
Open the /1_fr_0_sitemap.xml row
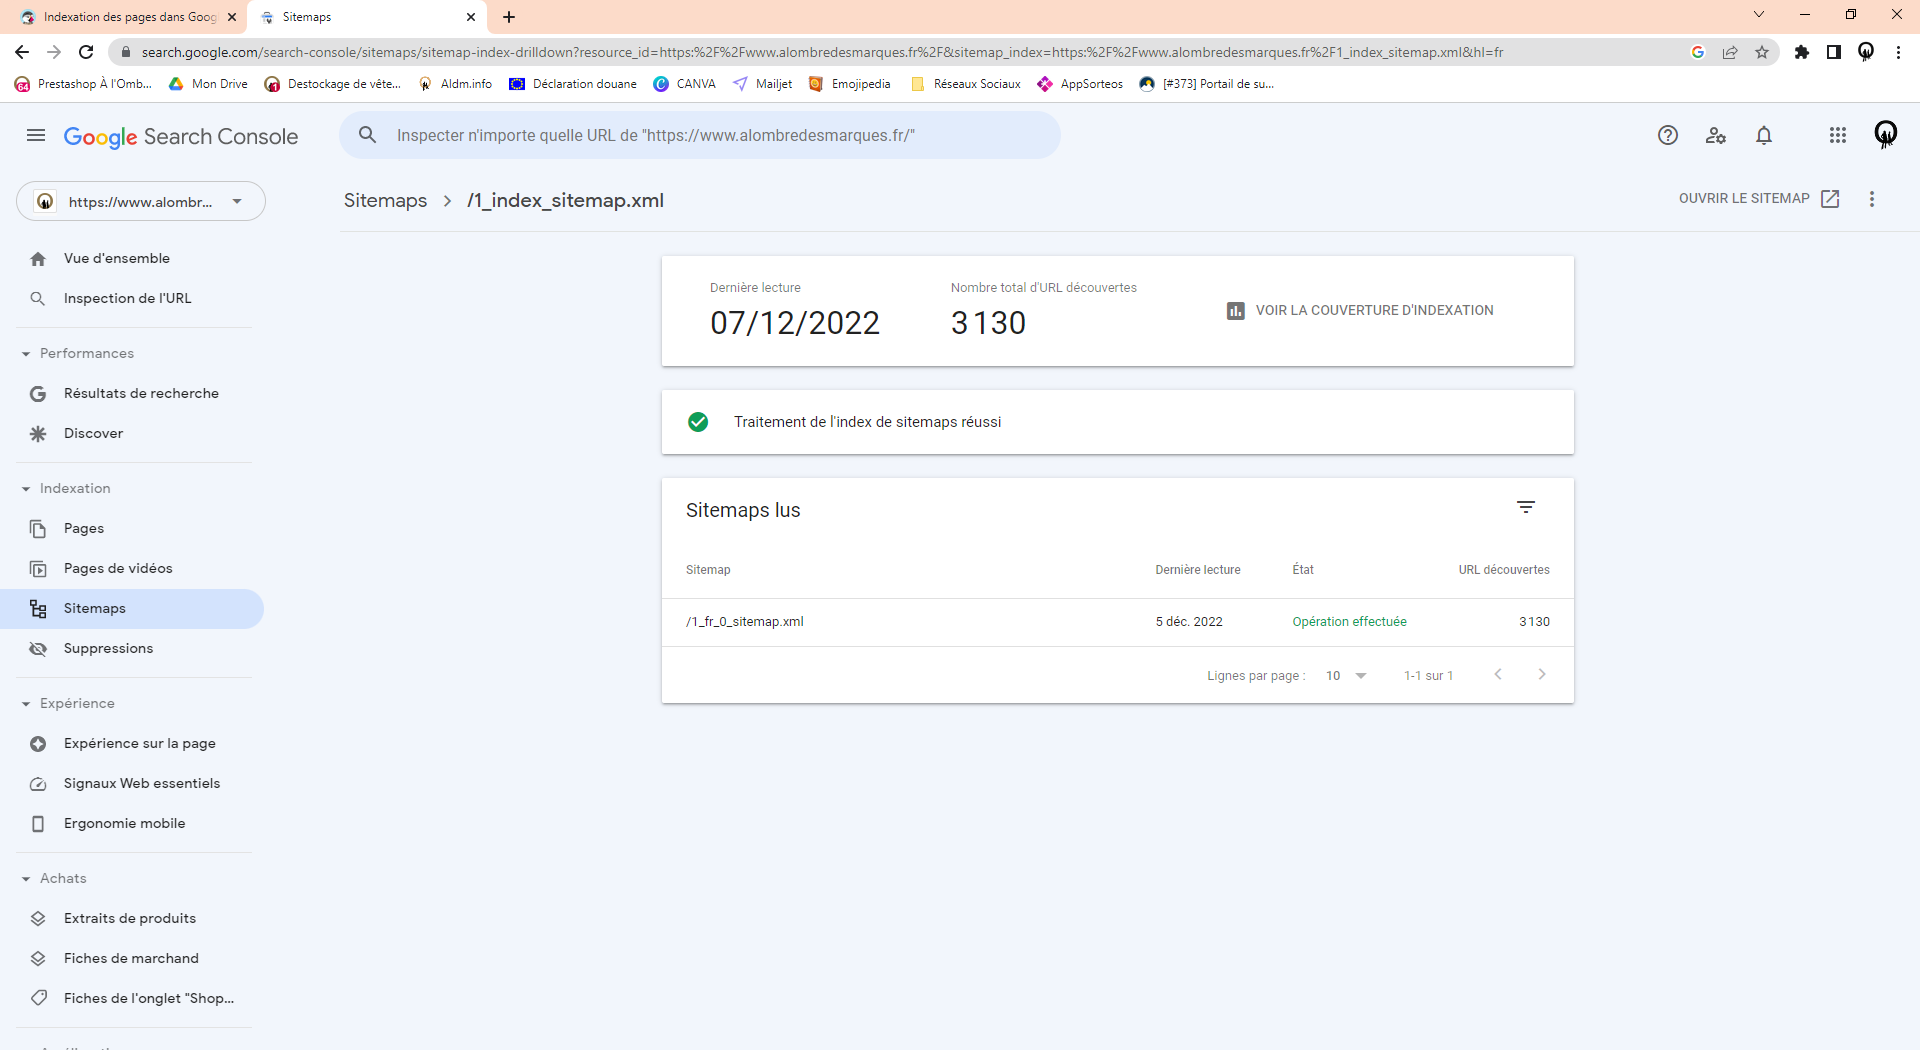coord(1118,622)
